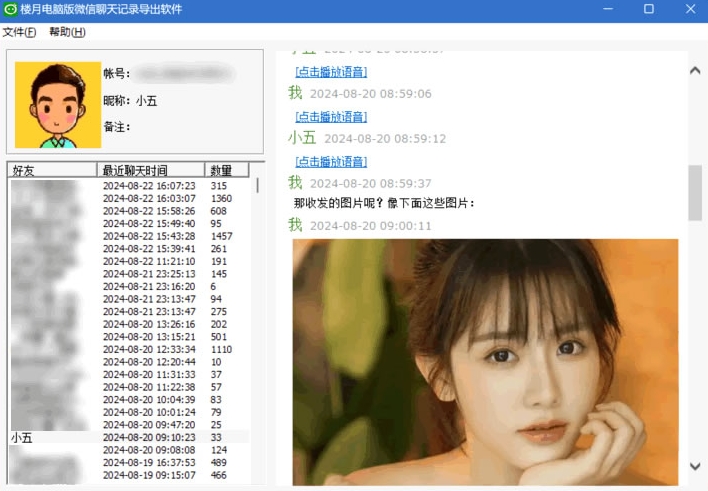Select row dated 2024-08-22 15:43:28
The width and height of the screenshot is (708, 491).
pyautogui.click(x=129, y=236)
